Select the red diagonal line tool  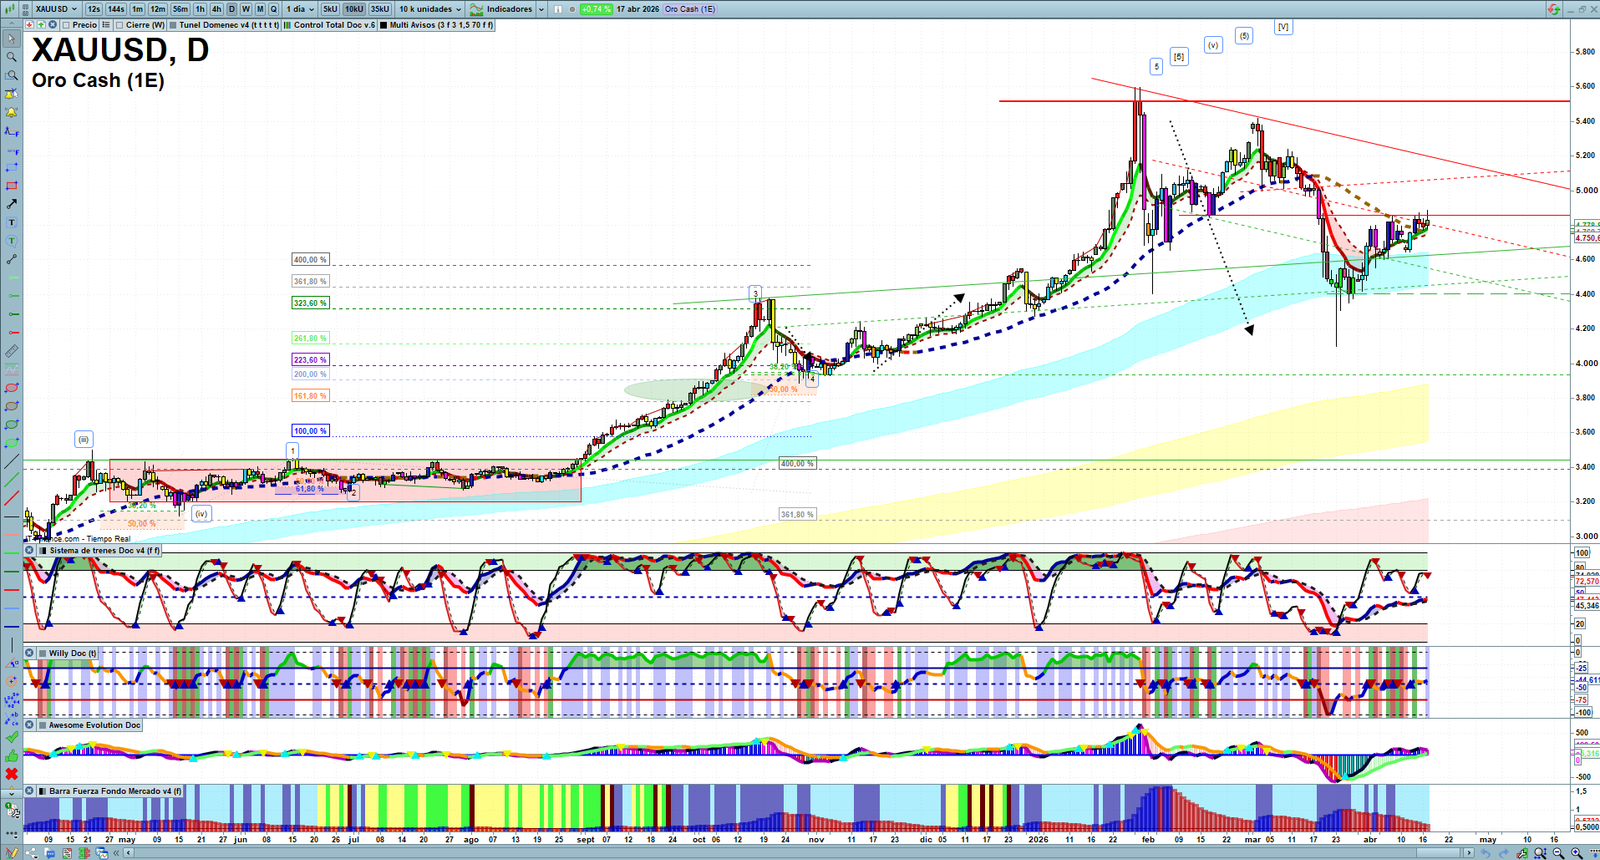(12, 499)
